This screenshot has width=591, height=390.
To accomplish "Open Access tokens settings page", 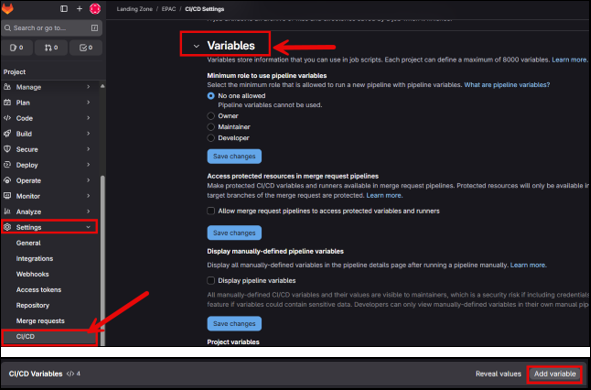I will pyautogui.click(x=38, y=290).
